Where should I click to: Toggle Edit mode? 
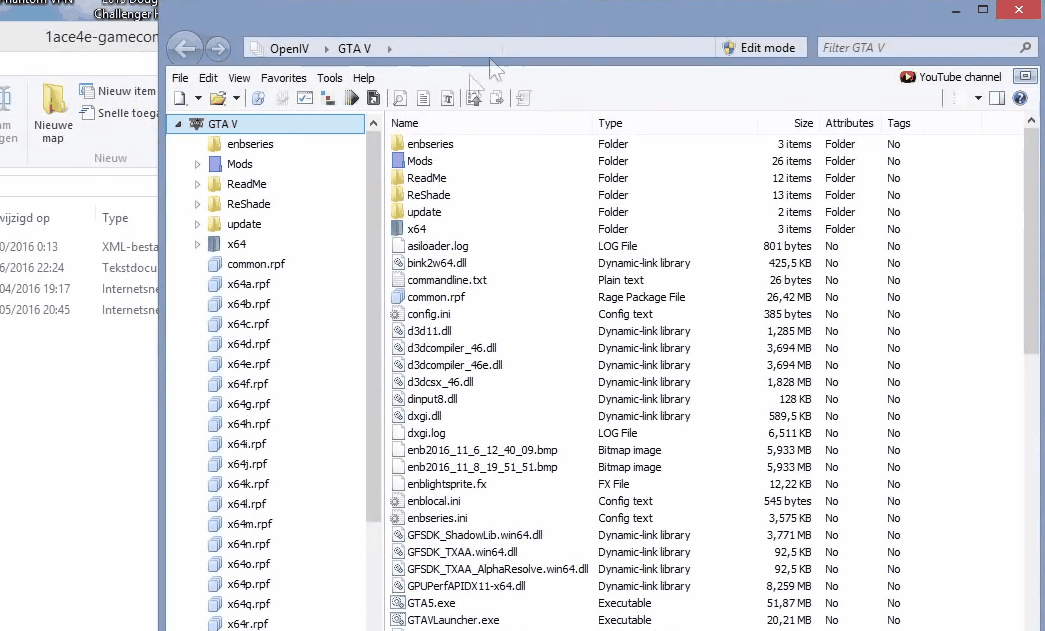pos(758,48)
